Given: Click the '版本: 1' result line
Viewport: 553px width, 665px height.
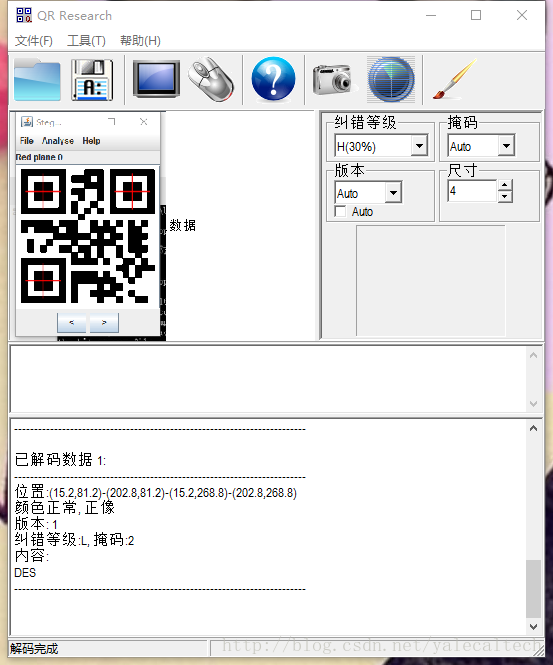Looking at the screenshot, I should pos(36,524).
